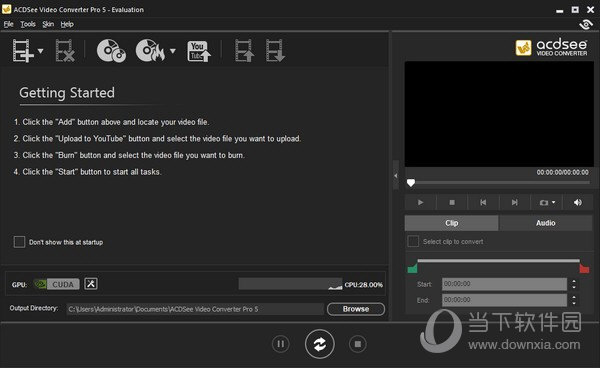Pause the conversion tasks

click(x=280, y=344)
